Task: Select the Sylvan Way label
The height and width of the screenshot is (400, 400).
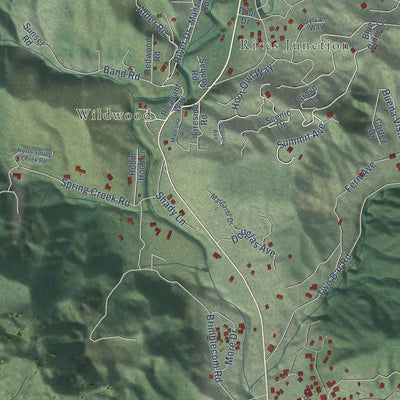Action: click(x=315, y=24)
